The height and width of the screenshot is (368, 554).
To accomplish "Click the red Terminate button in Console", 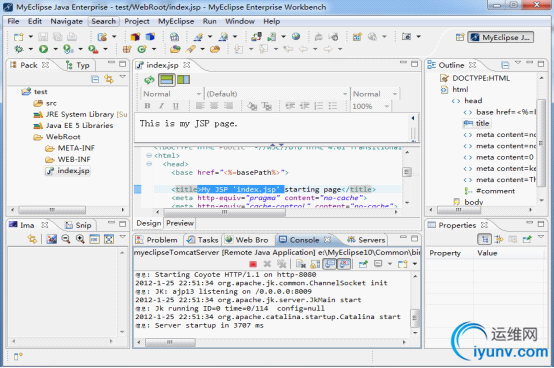I will point(253,264).
